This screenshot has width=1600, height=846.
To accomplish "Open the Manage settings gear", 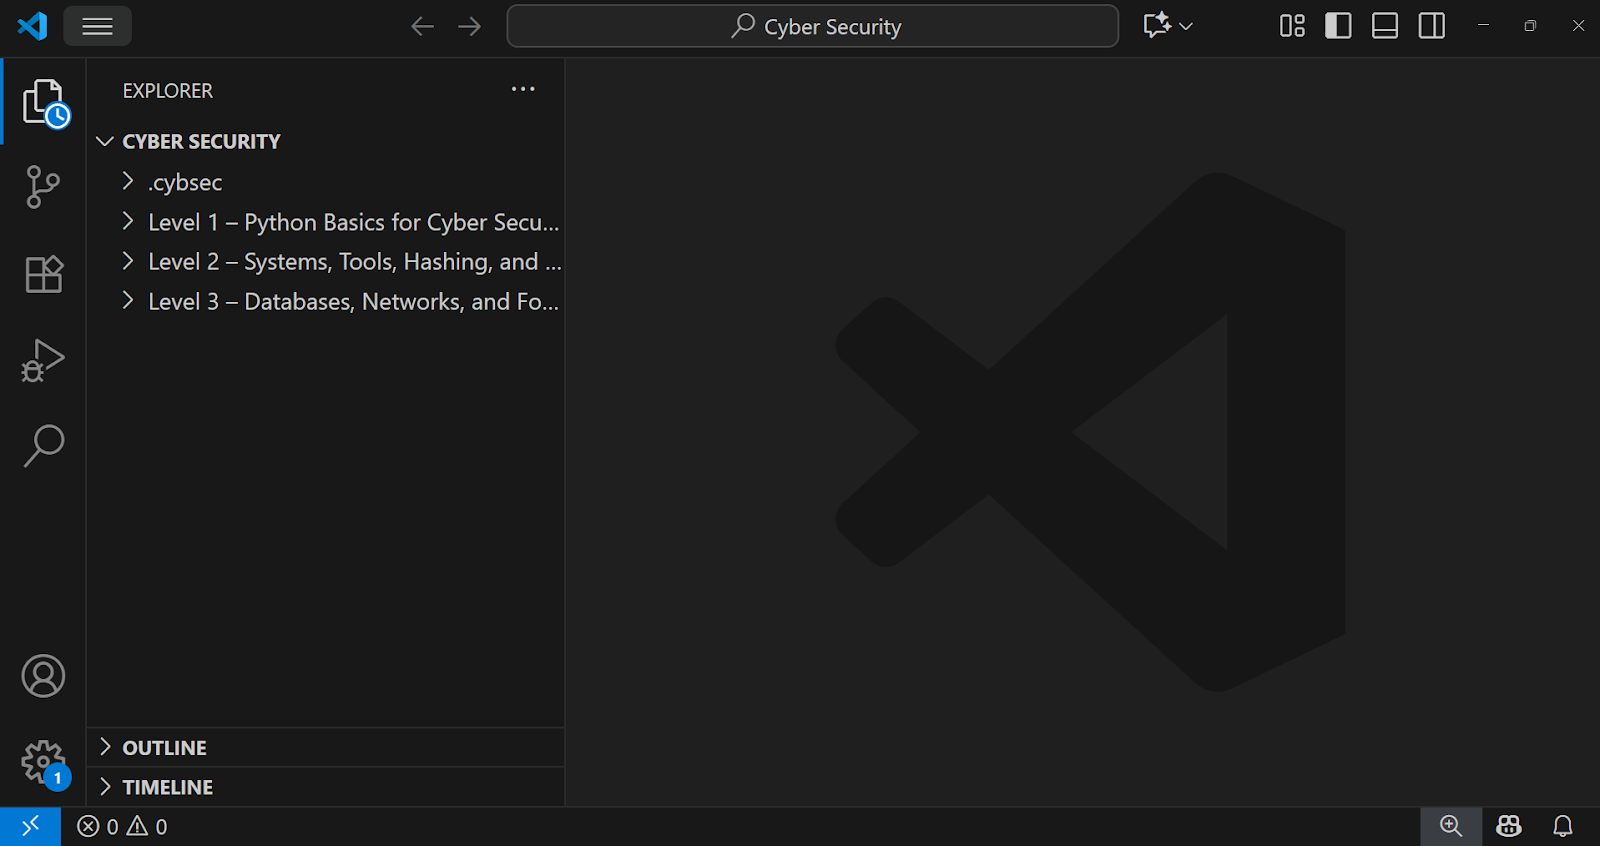I will (43, 763).
